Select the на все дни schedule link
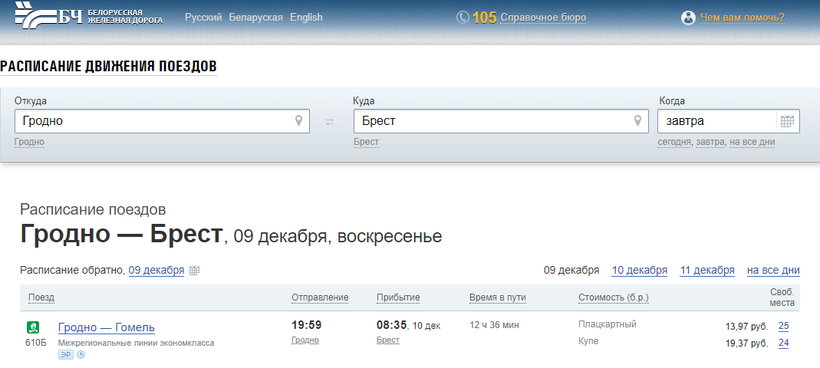 773,270
